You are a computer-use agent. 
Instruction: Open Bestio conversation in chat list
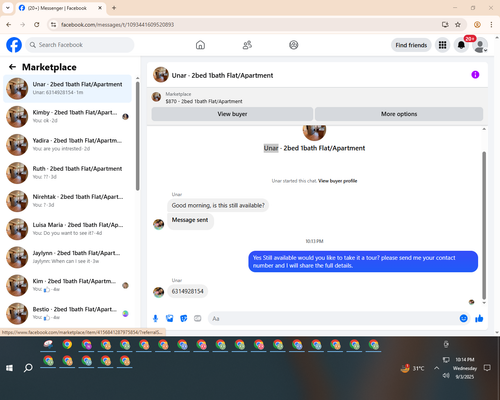(67, 313)
